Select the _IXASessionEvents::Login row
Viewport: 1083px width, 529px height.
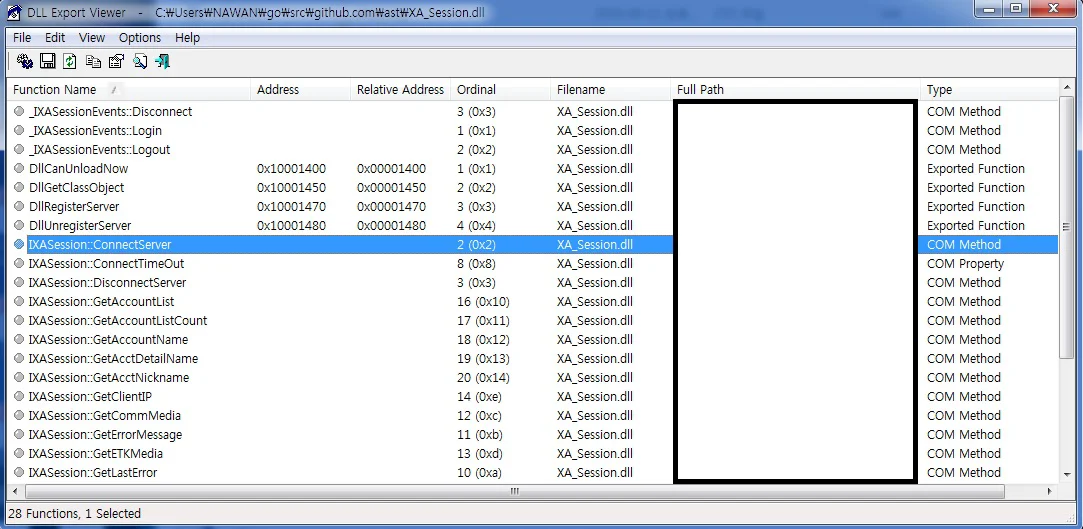533,131
